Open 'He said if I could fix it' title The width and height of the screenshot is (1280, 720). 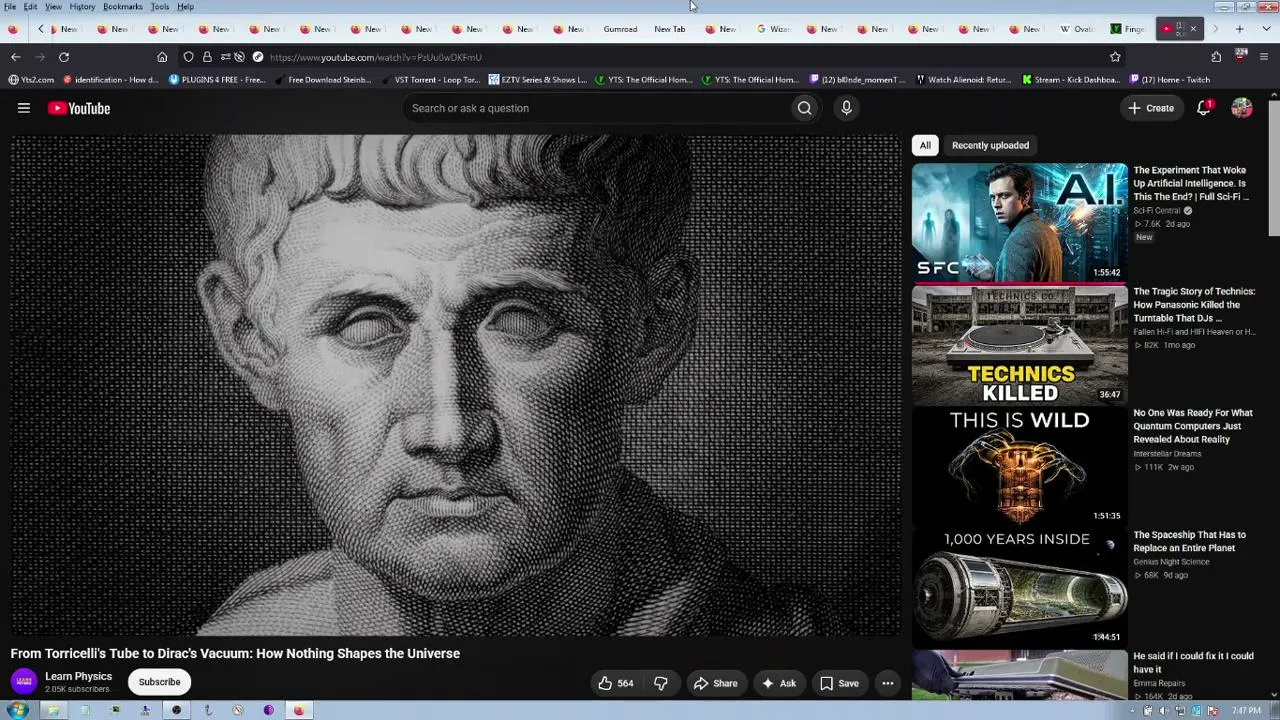[x=1193, y=662]
